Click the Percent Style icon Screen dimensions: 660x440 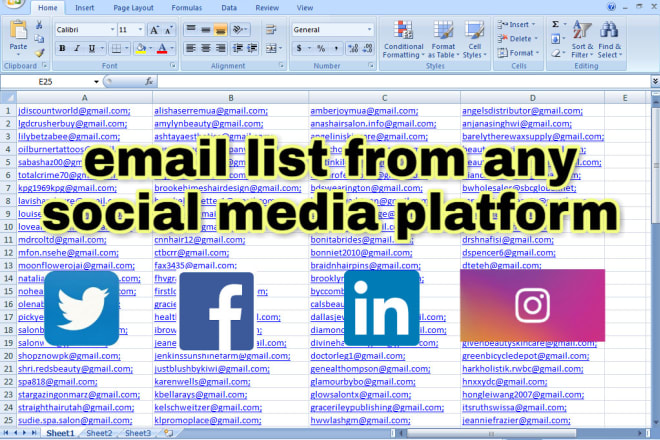pyautogui.click(x=321, y=48)
